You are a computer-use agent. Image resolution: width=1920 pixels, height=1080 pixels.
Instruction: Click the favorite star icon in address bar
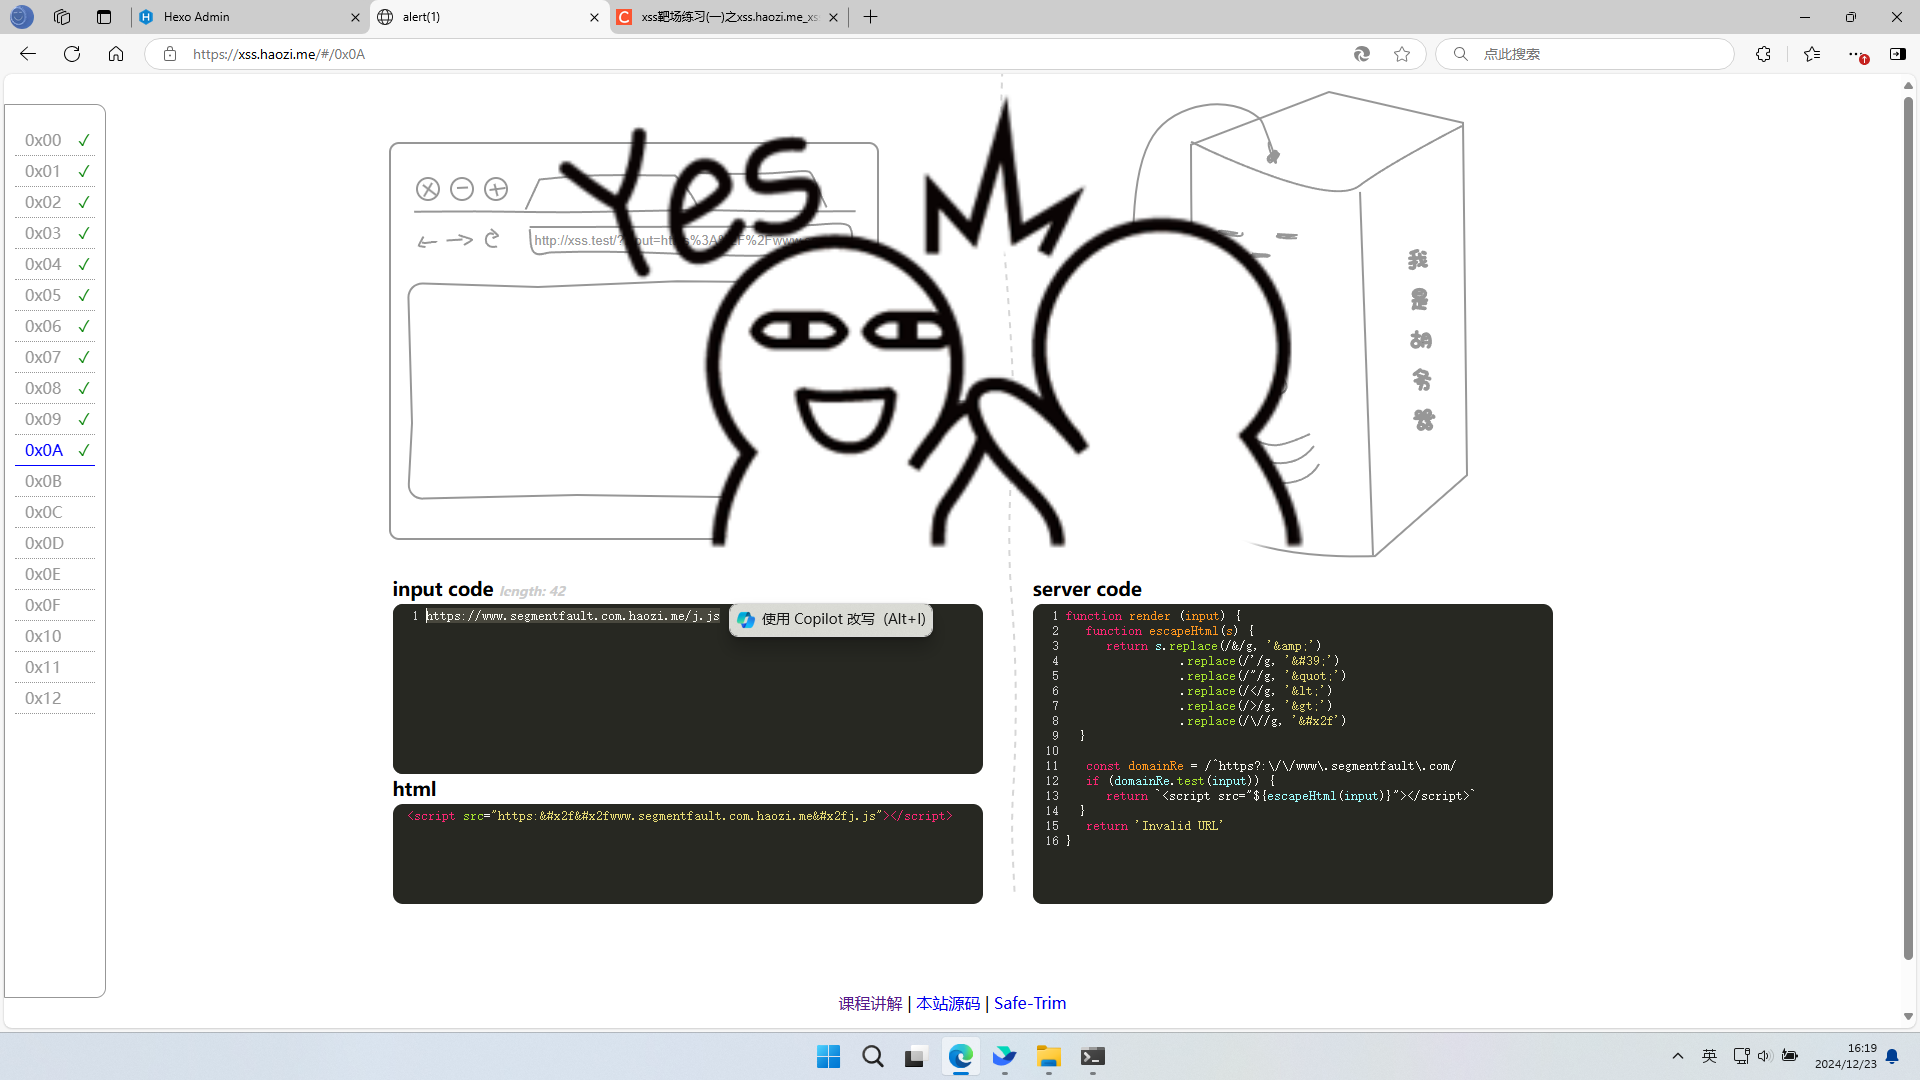[1402, 54]
